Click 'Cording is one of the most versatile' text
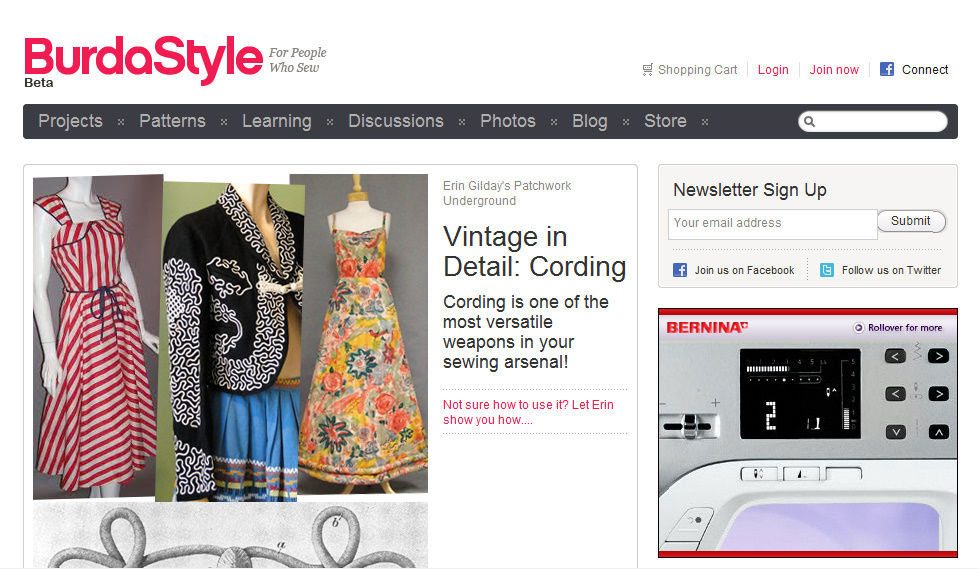 [526, 332]
